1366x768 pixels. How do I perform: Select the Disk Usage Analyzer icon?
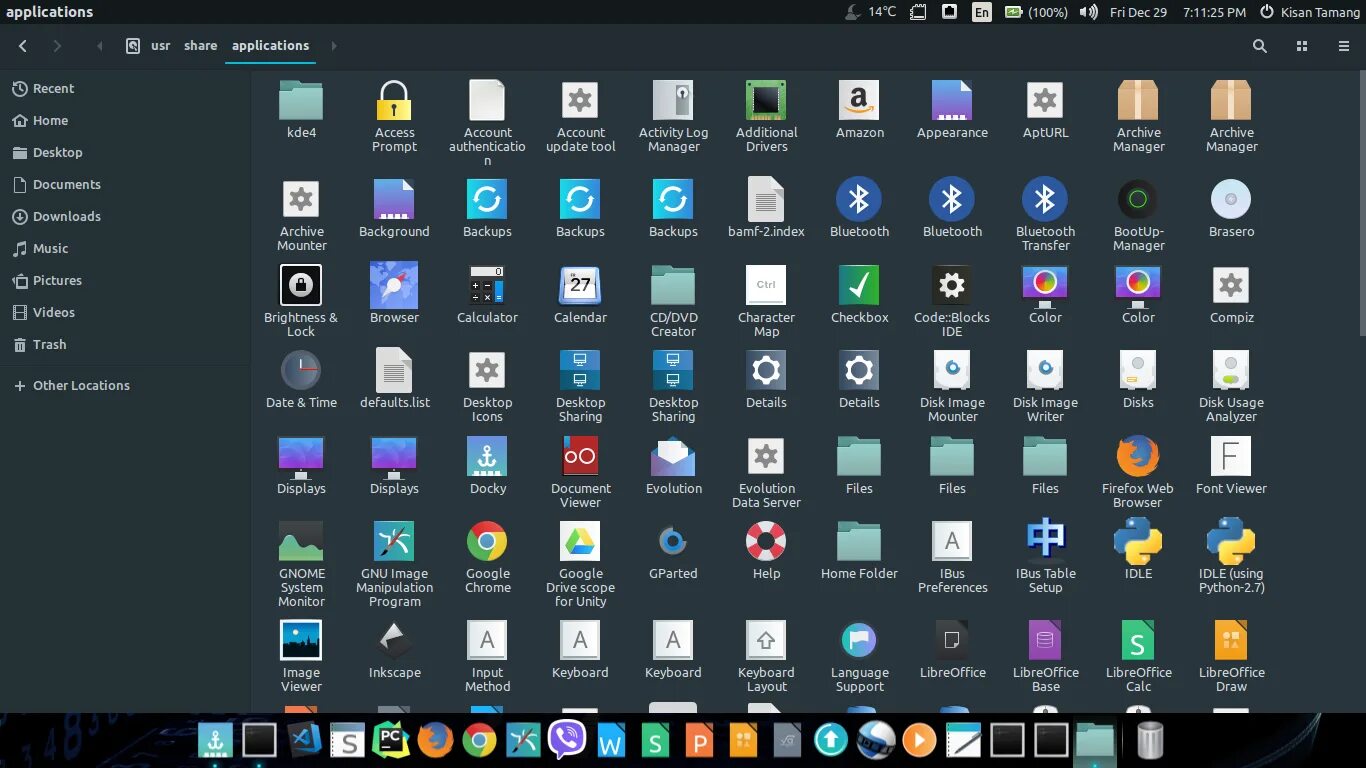pos(1231,371)
